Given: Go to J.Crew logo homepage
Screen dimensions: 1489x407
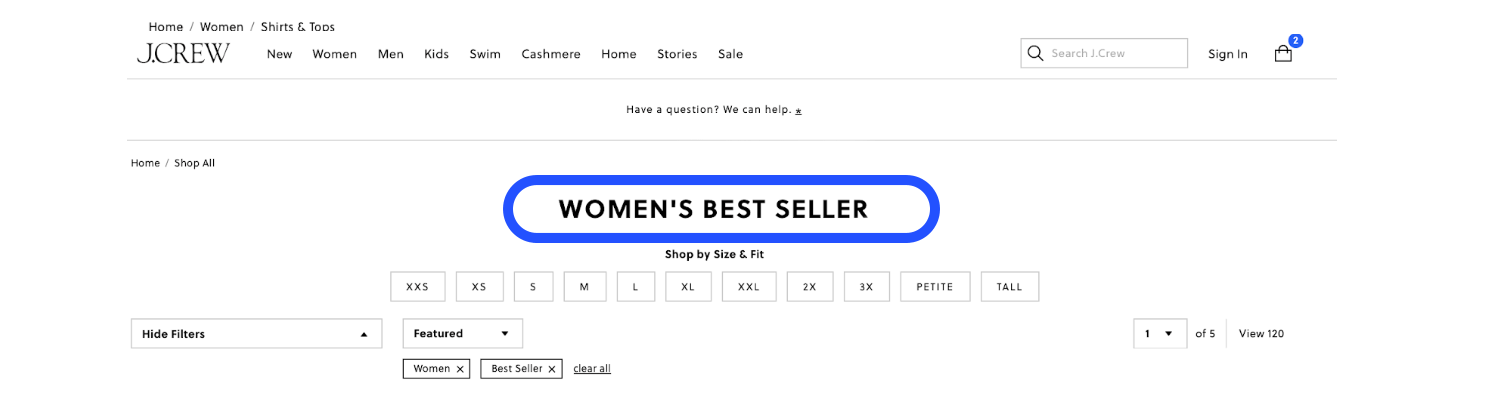Looking at the screenshot, I should tap(183, 54).
